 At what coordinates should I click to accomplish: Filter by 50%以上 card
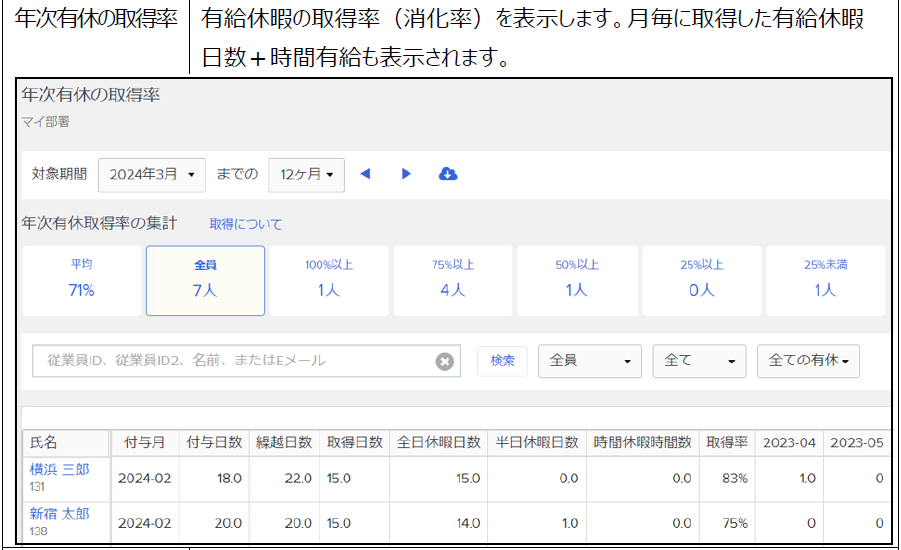point(577,280)
